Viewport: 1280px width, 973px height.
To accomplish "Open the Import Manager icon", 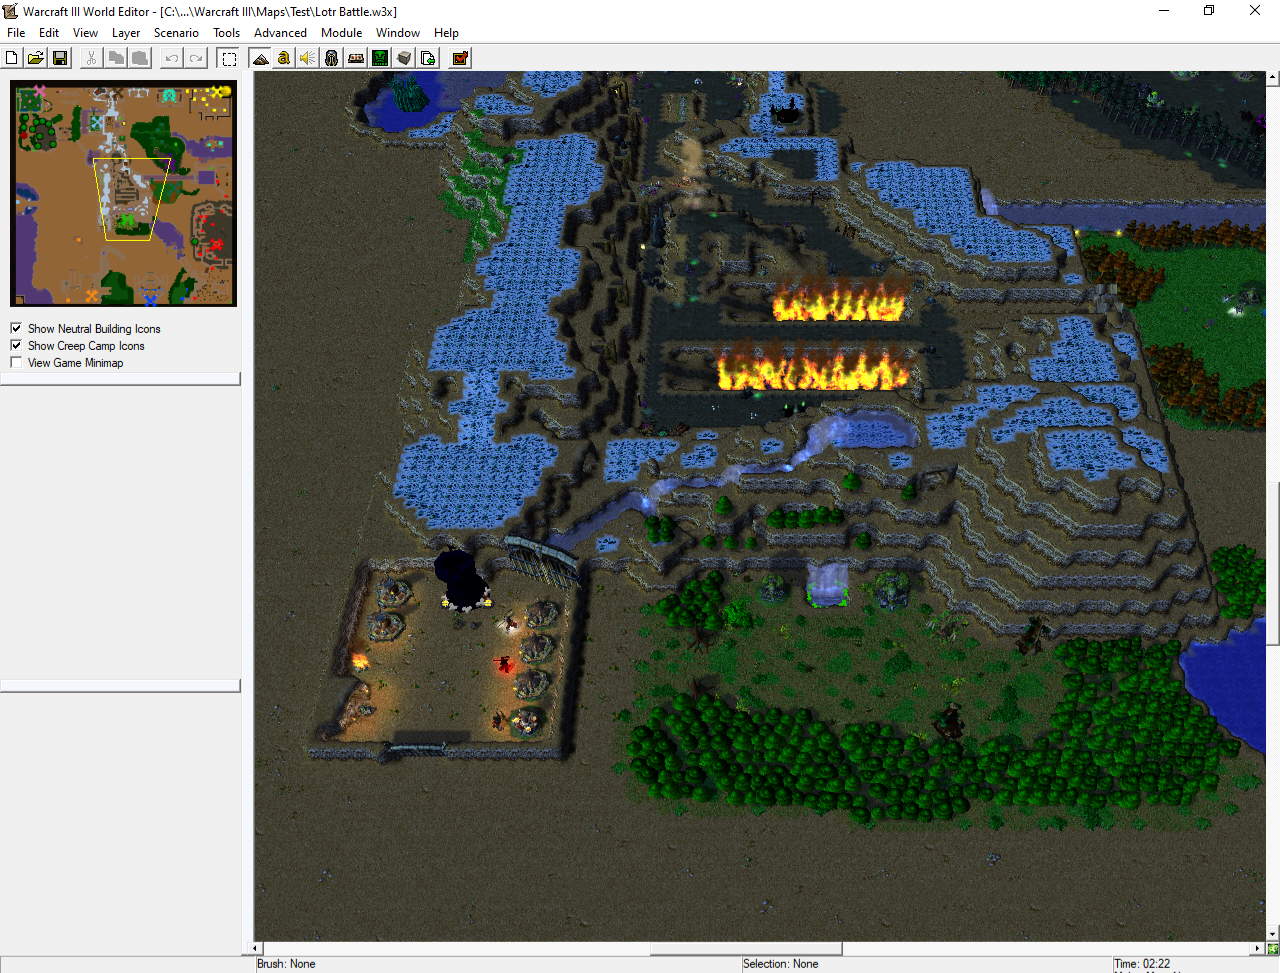I will (428, 58).
